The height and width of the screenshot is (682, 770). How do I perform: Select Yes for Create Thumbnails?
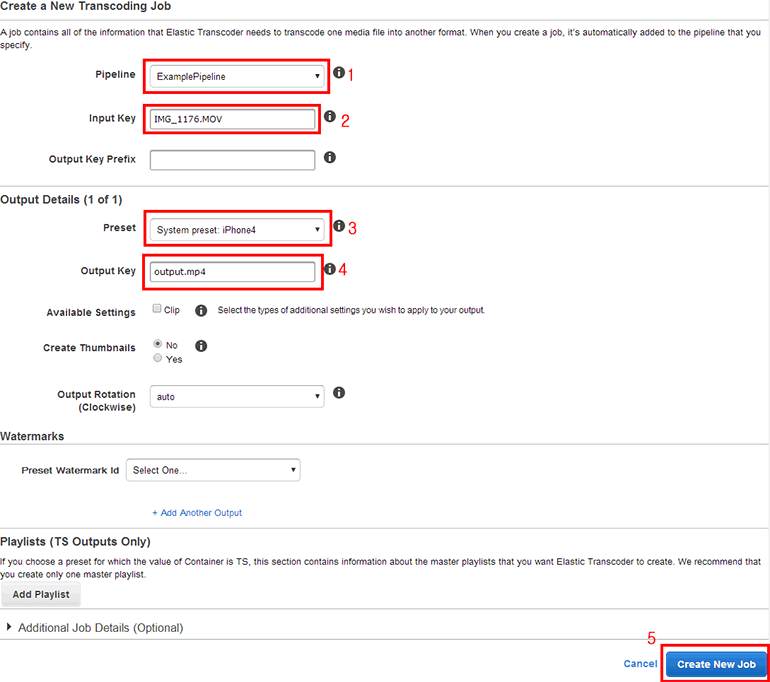tap(157, 358)
